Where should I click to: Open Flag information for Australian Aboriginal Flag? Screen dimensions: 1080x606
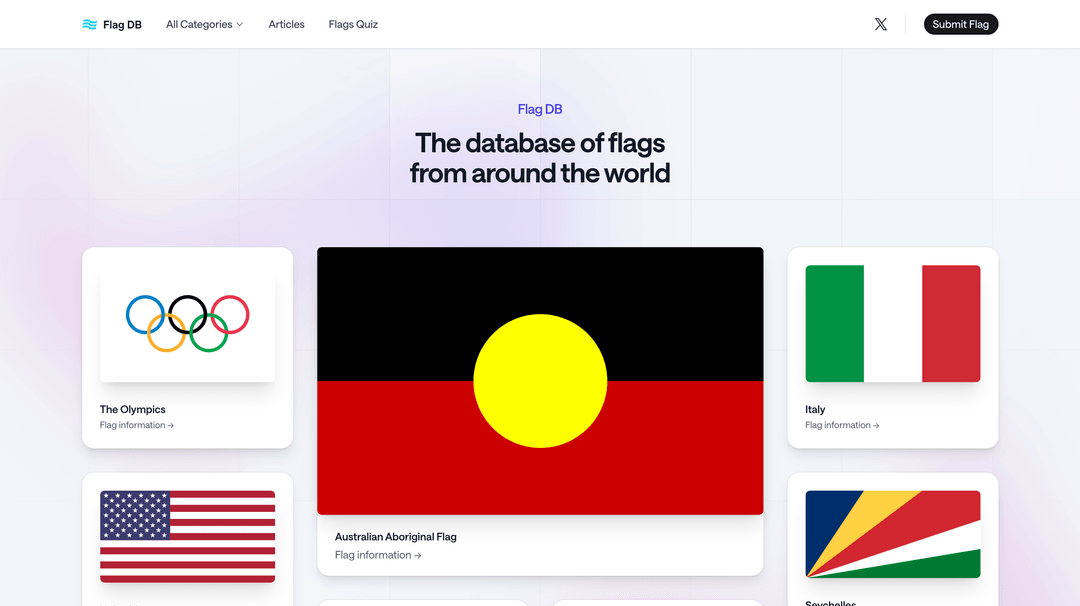click(x=378, y=556)
